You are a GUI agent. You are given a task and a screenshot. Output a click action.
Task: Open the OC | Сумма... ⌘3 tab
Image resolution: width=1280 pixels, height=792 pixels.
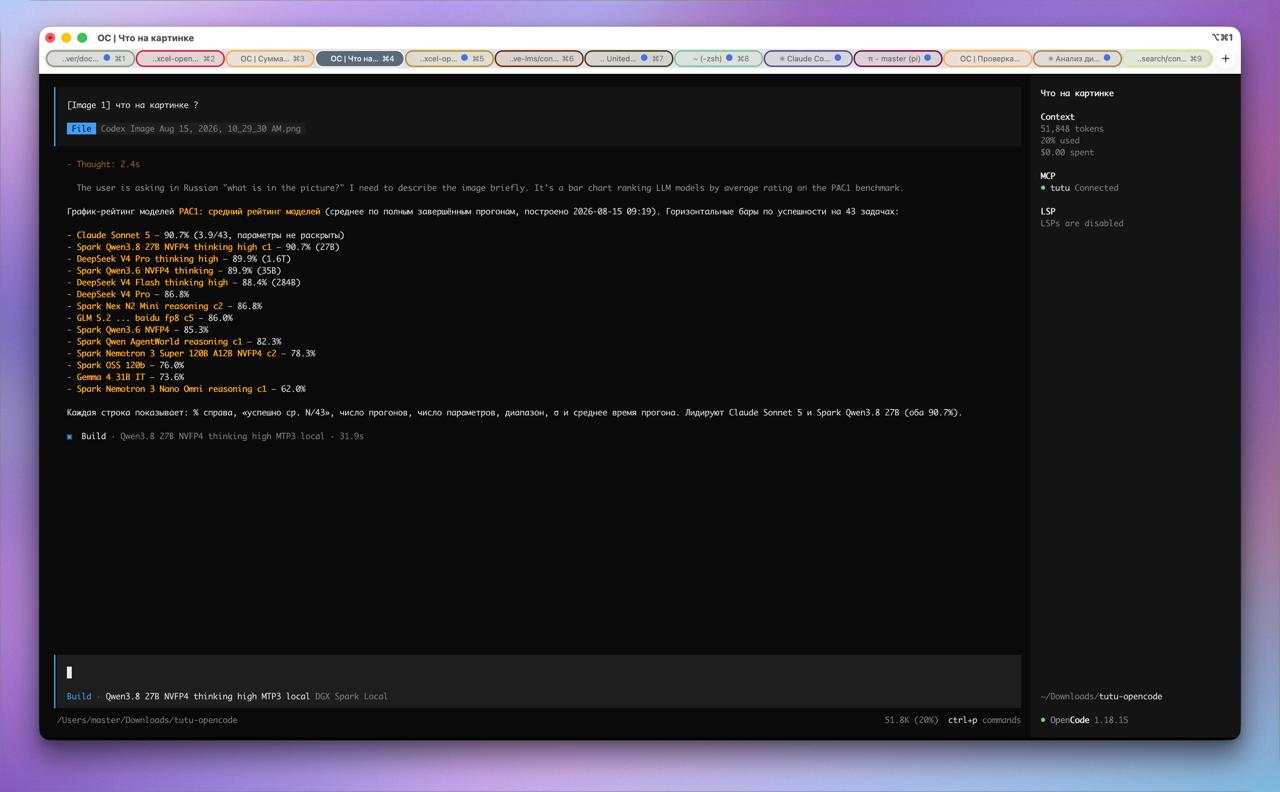[270, 58]
